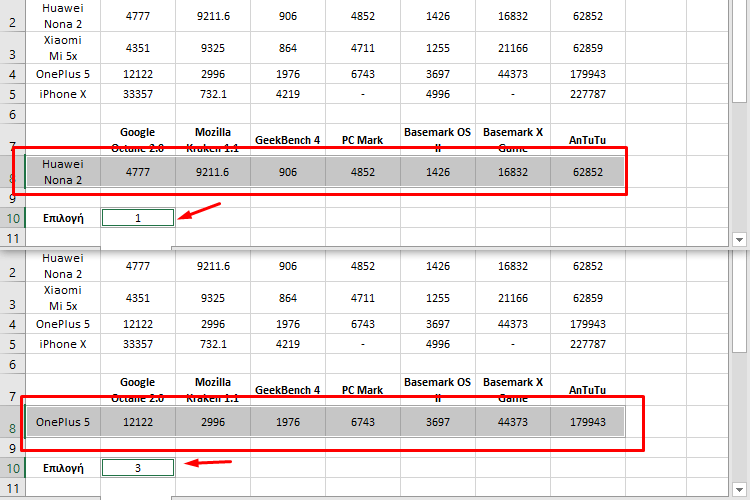Viewport: 750px width, 500px height.
Task: Click 44373 in row 4 of upper sheet
Action: [513, 74]
